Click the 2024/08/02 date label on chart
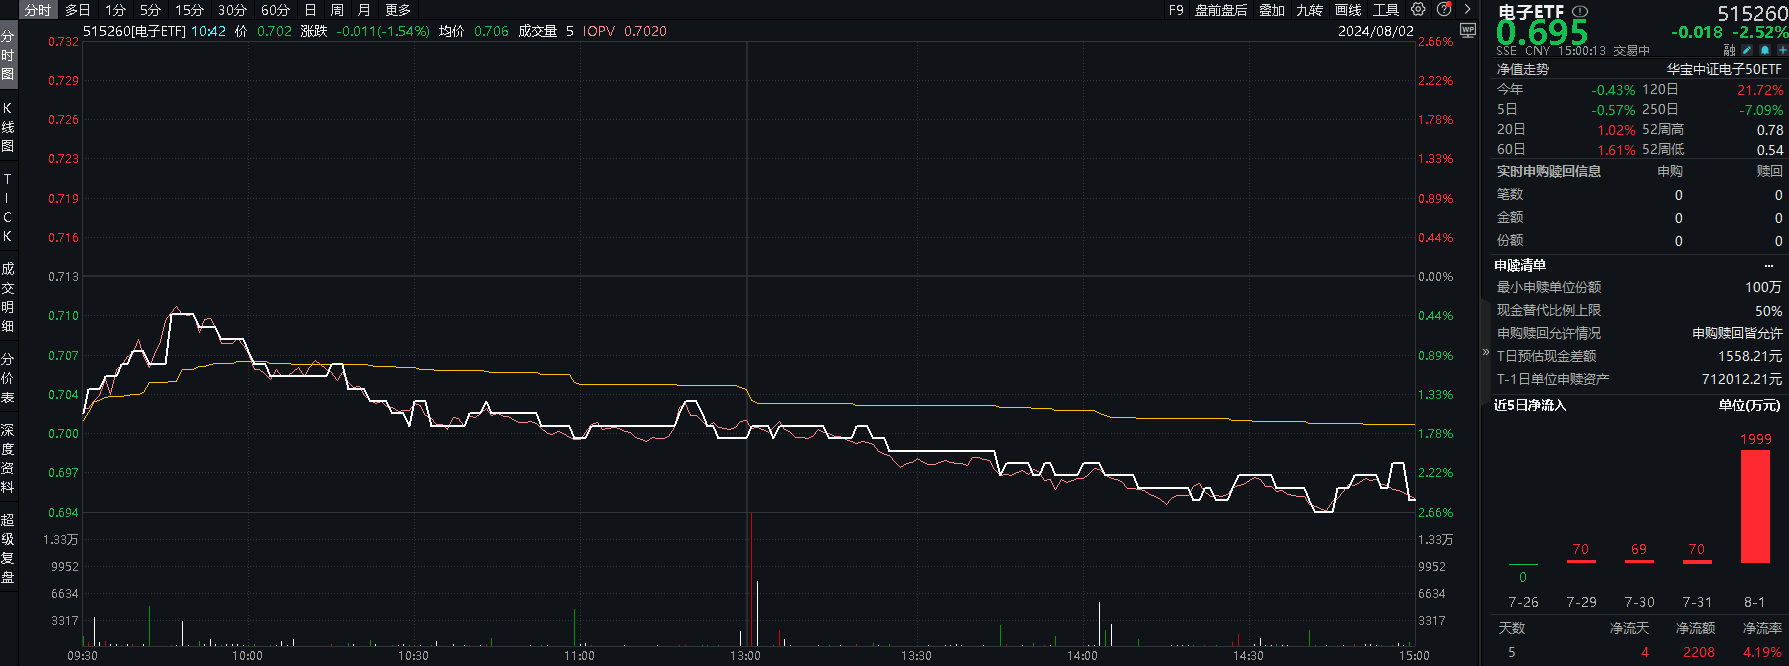 click(x=1376, y=31)
